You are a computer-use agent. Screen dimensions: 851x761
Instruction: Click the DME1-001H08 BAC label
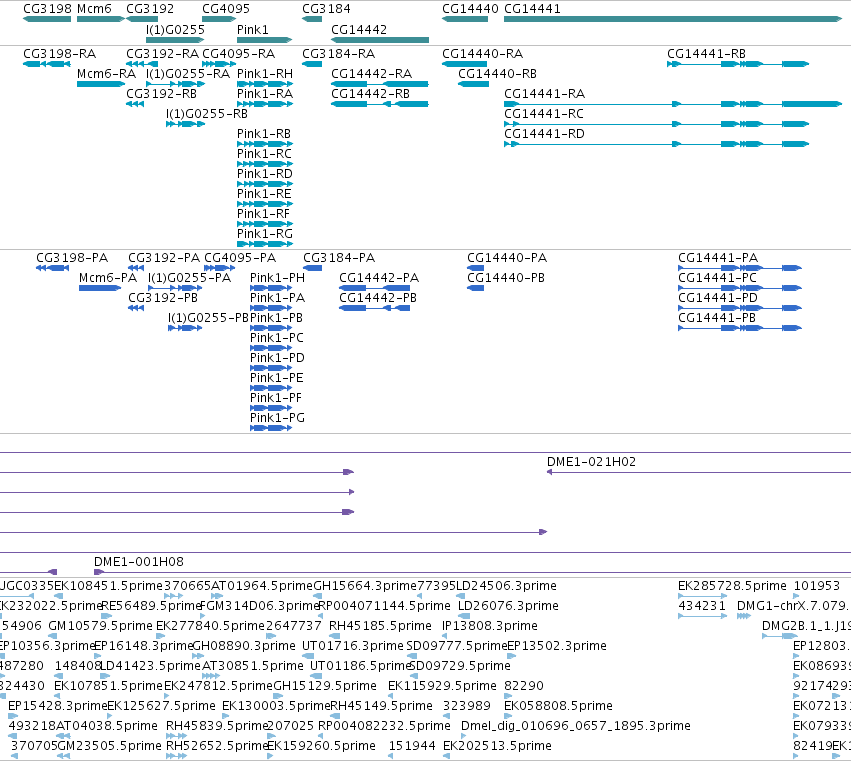pyautogui.click(x=139, y=561)
